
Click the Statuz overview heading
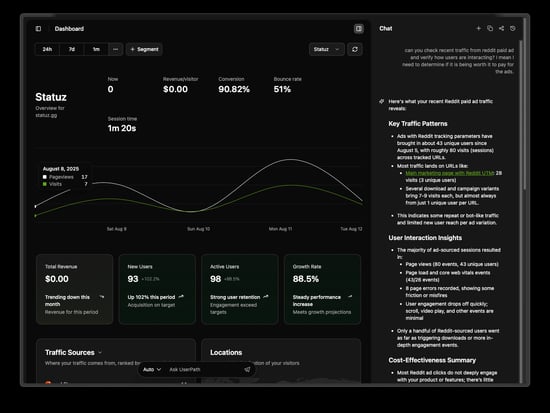[51, 97]
